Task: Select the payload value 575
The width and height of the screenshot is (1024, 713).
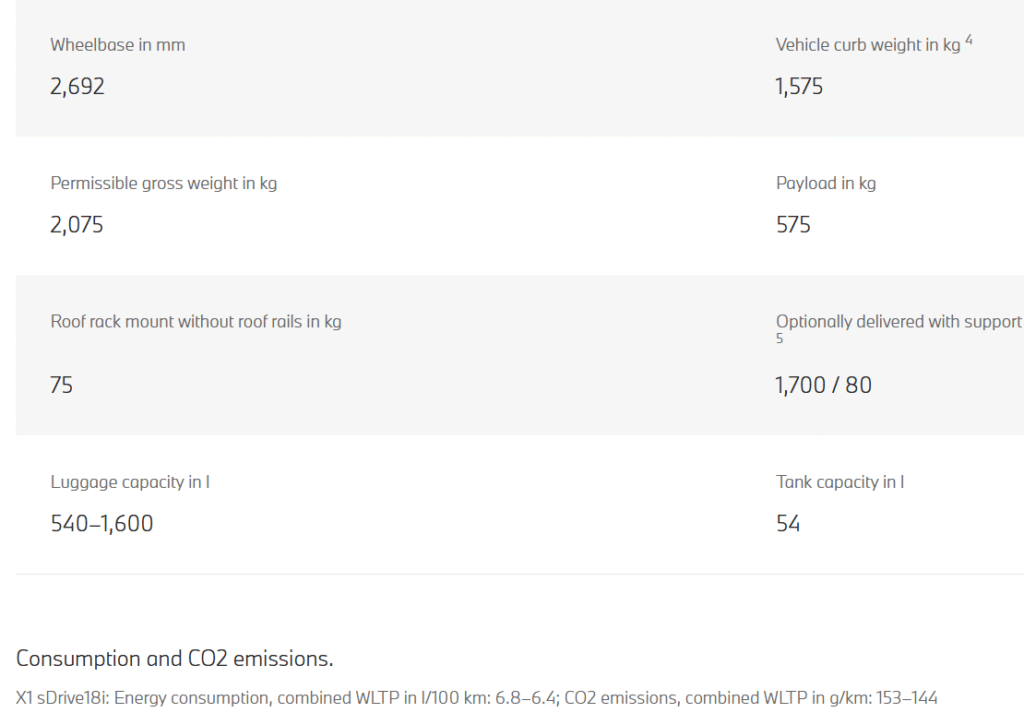Action: 793,225
